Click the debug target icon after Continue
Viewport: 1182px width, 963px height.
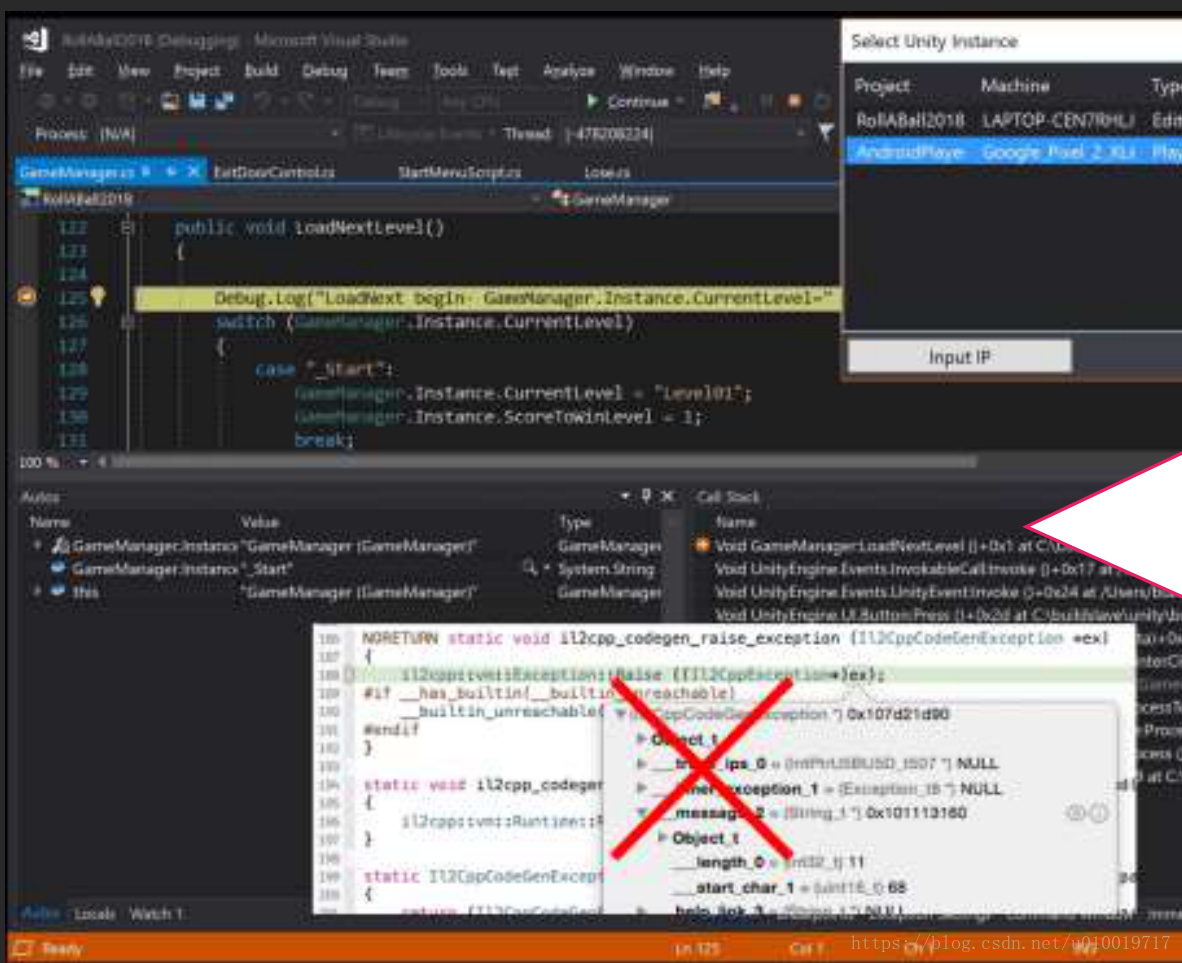711,100
